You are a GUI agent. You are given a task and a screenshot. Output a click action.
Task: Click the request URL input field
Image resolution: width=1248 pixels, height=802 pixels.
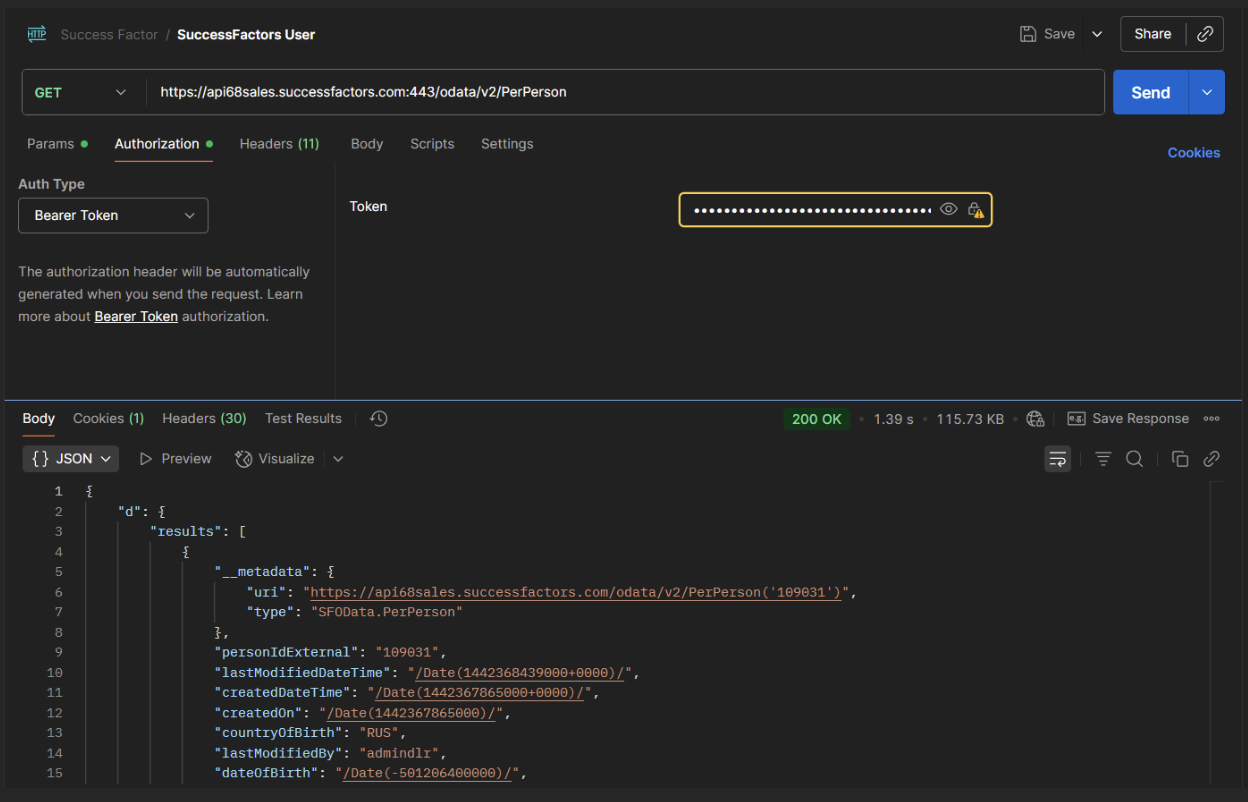625,92
